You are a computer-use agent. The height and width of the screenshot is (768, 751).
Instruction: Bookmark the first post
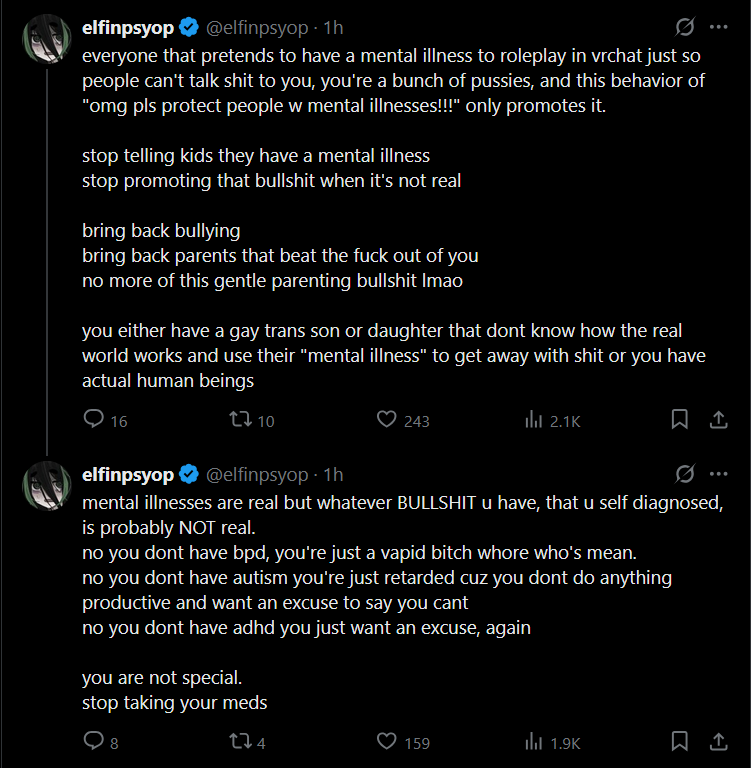[679, 420]
